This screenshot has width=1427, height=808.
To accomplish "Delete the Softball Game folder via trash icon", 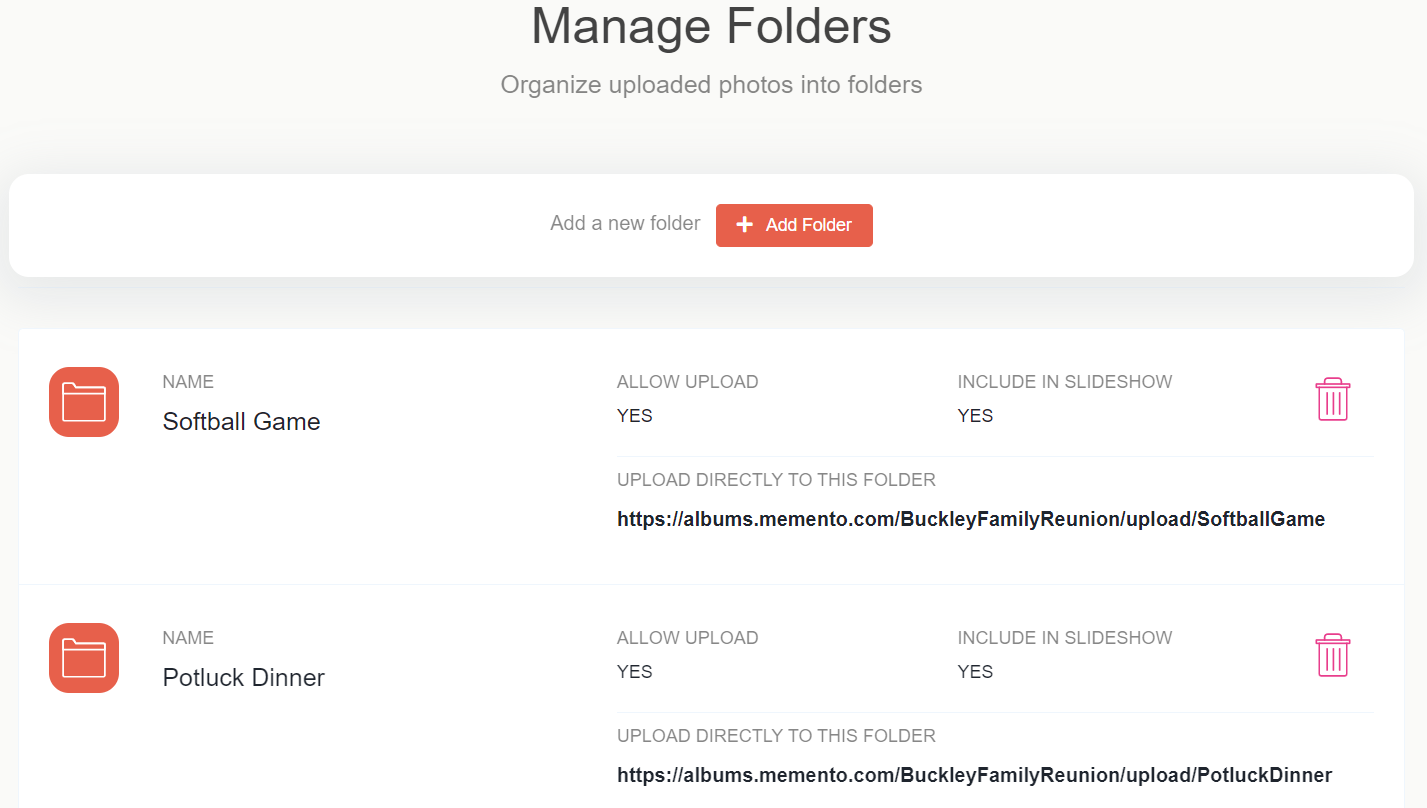I will click(1332, 399).
